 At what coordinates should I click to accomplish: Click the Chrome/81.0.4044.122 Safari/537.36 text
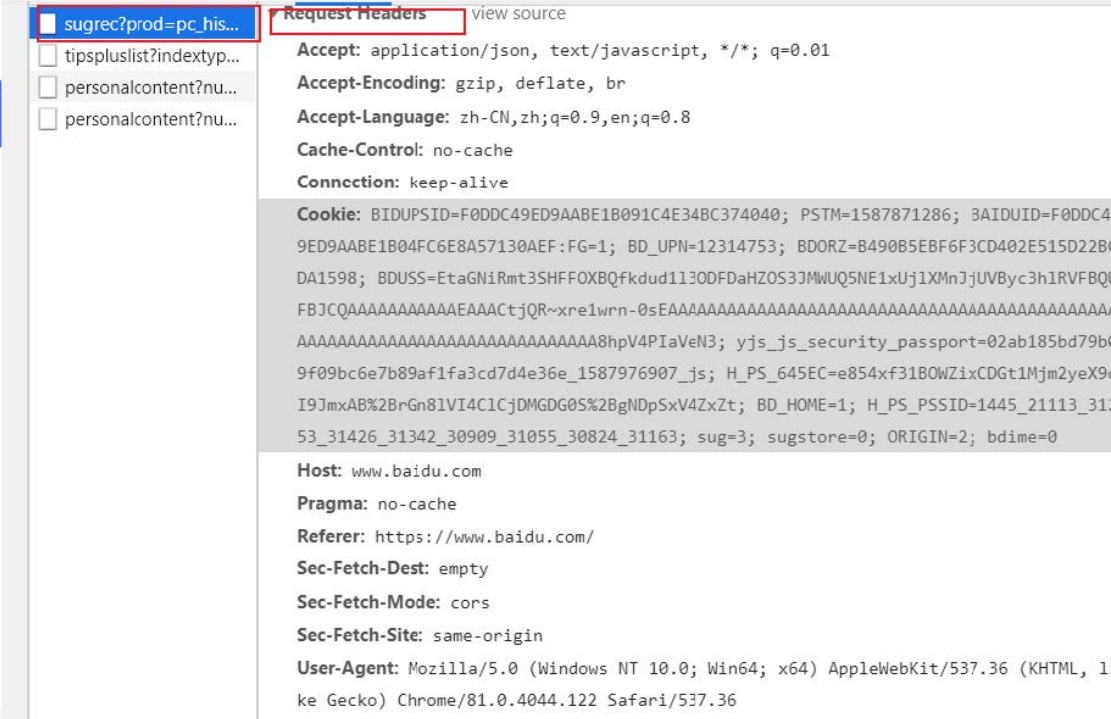coord(566,701)
